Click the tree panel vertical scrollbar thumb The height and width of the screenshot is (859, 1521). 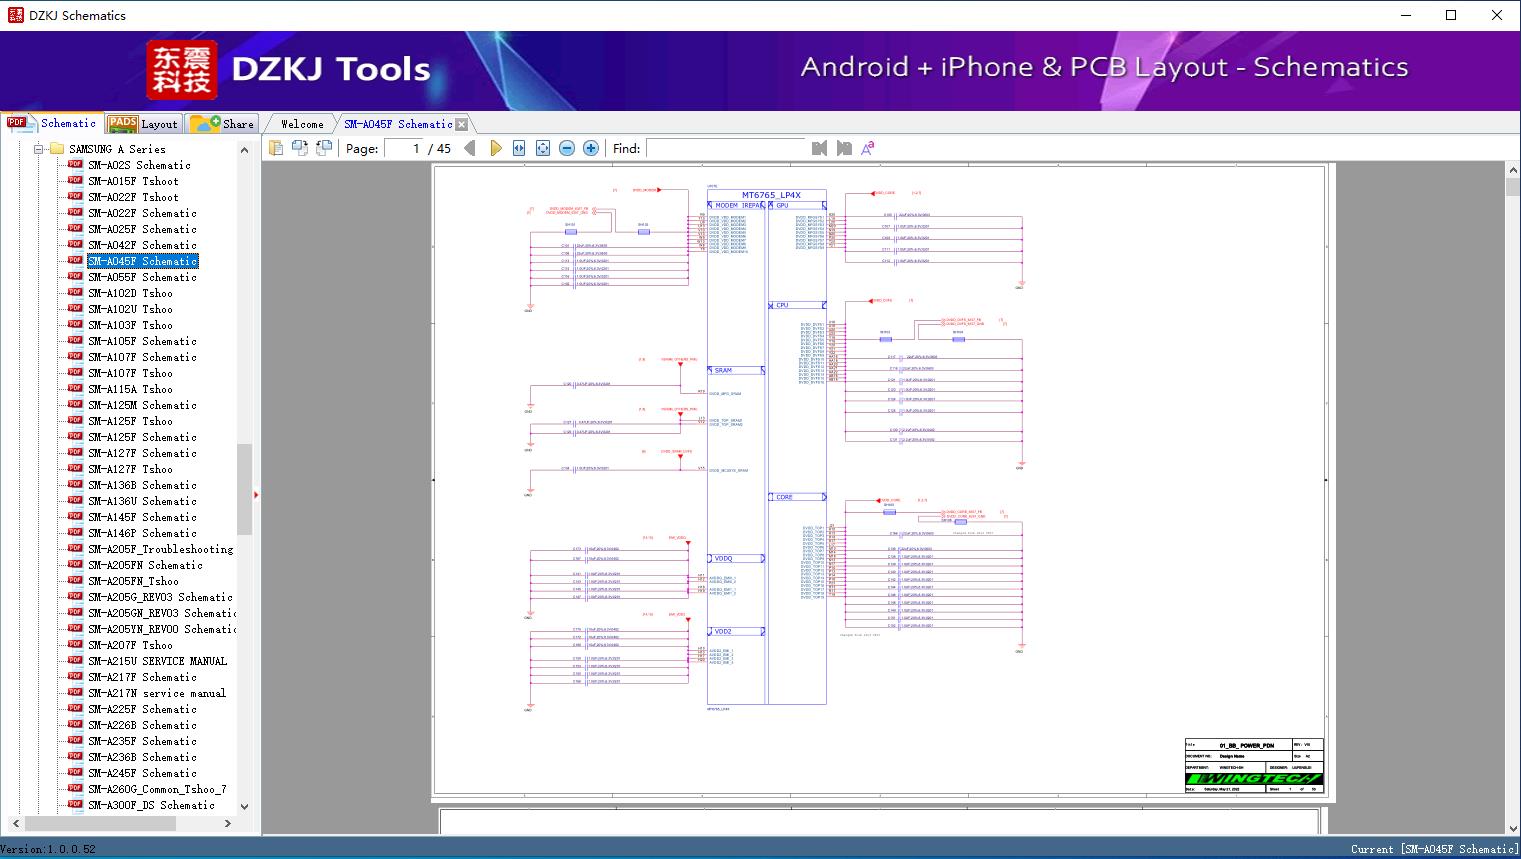244,489
